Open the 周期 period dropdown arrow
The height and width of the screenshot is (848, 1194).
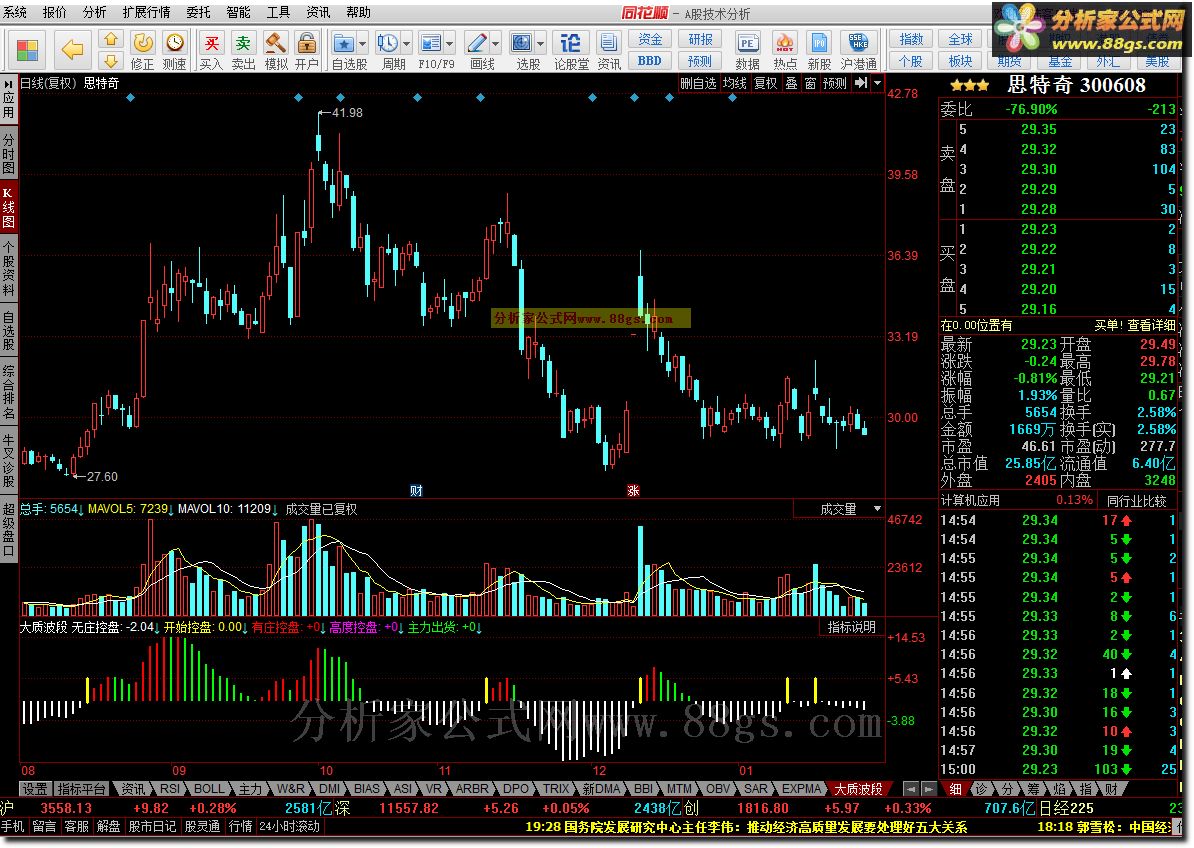(407, 43)
